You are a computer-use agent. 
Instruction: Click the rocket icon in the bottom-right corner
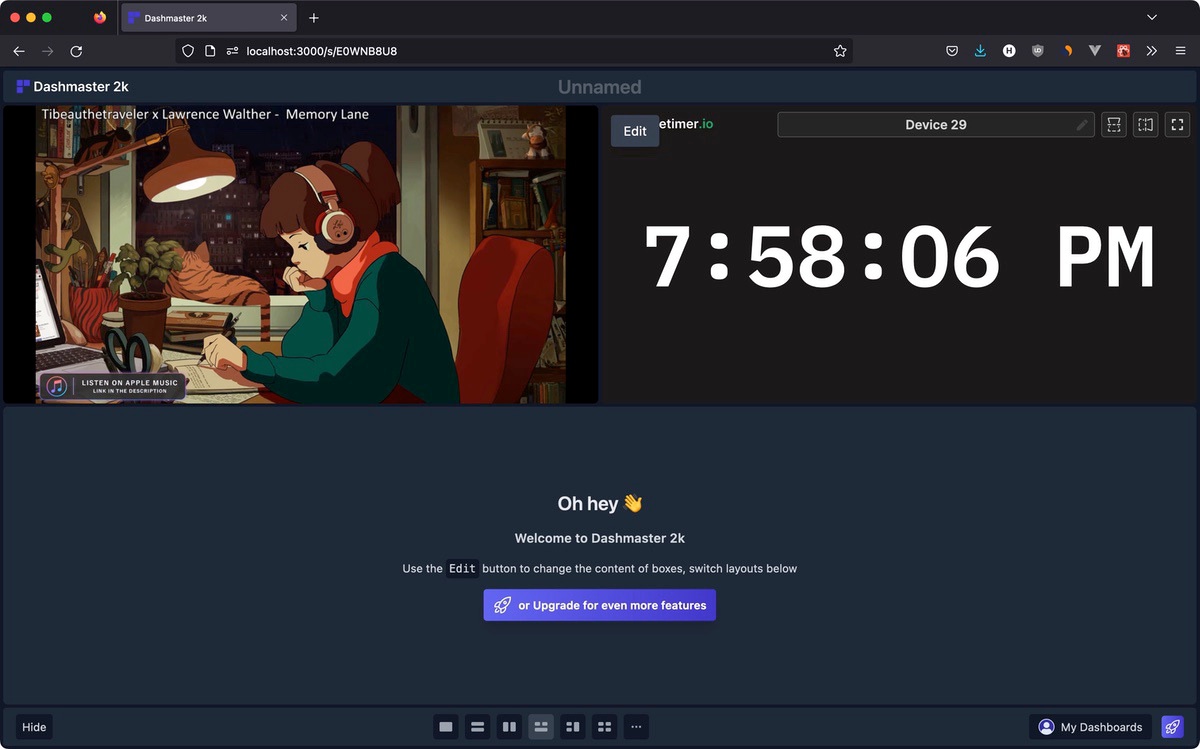point(1172,726)
